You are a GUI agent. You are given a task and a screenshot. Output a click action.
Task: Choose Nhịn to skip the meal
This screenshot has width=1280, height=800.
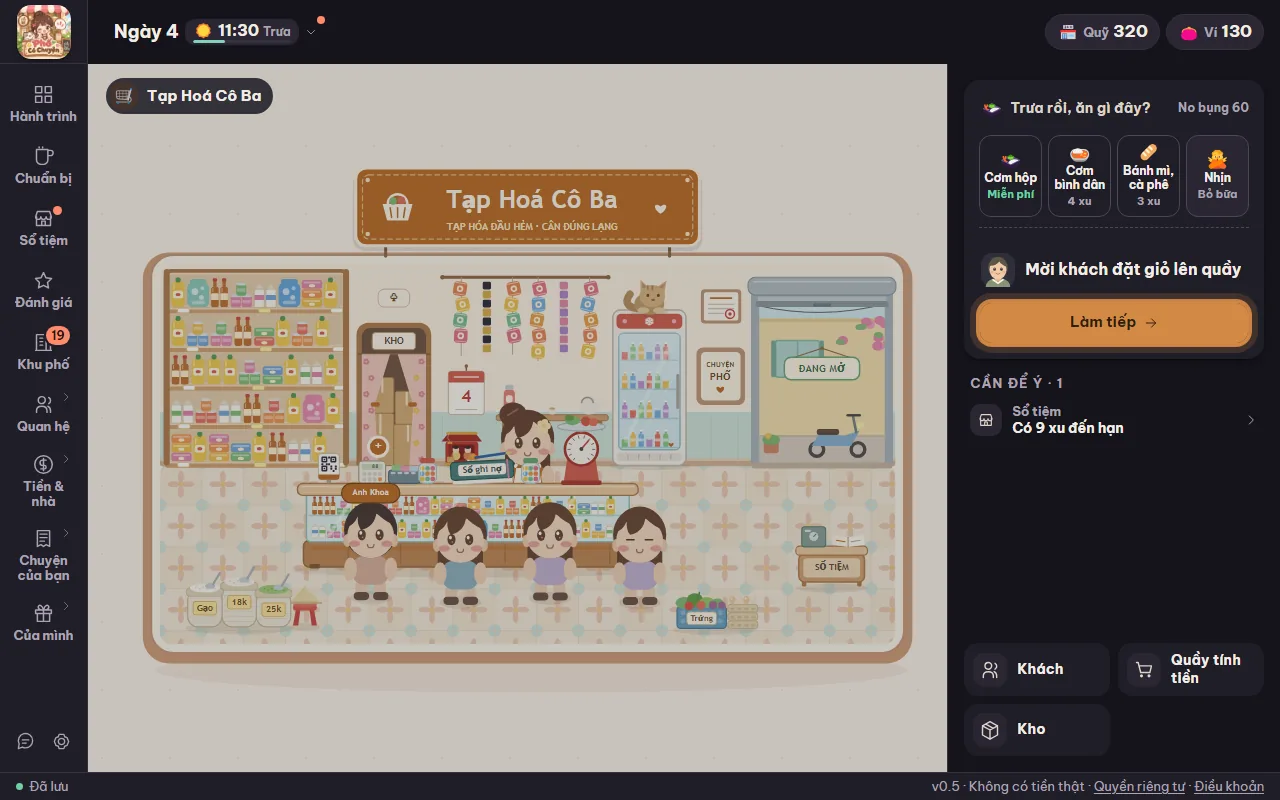pos(1217,176)
